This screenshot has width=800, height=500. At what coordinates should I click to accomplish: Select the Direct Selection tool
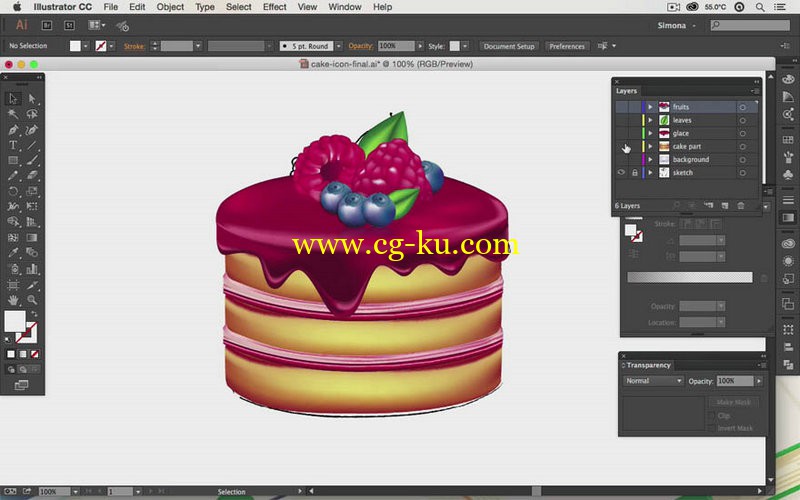(x=32, y=98)
